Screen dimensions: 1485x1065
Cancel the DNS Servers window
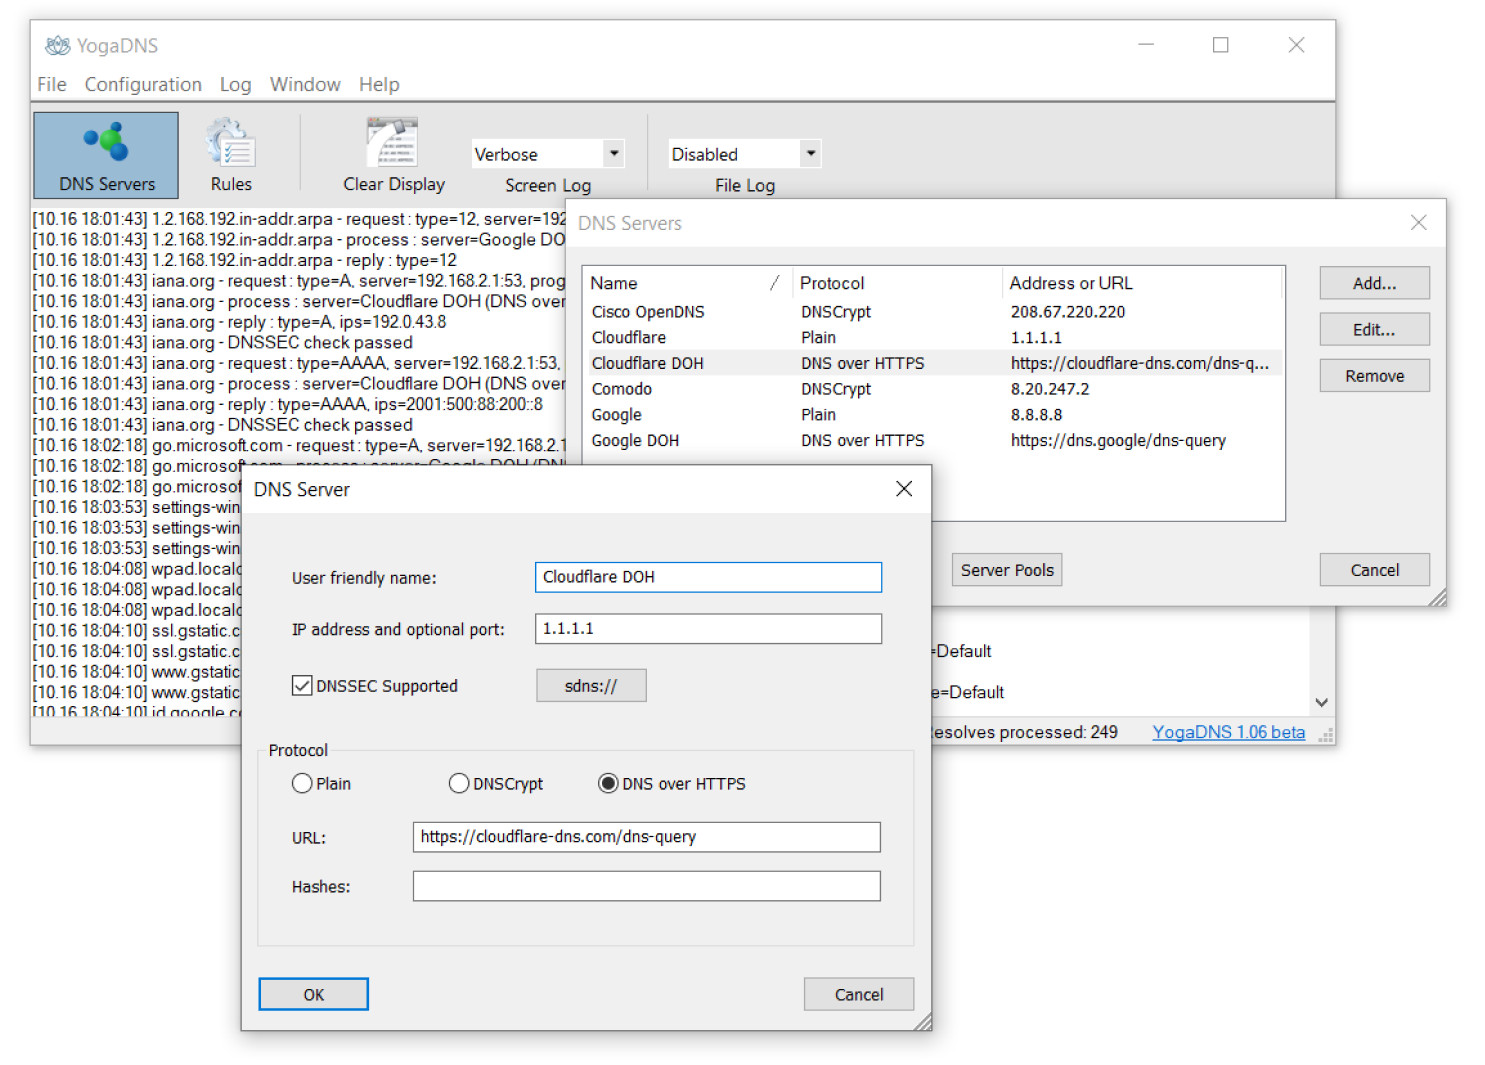point(1374,570)
